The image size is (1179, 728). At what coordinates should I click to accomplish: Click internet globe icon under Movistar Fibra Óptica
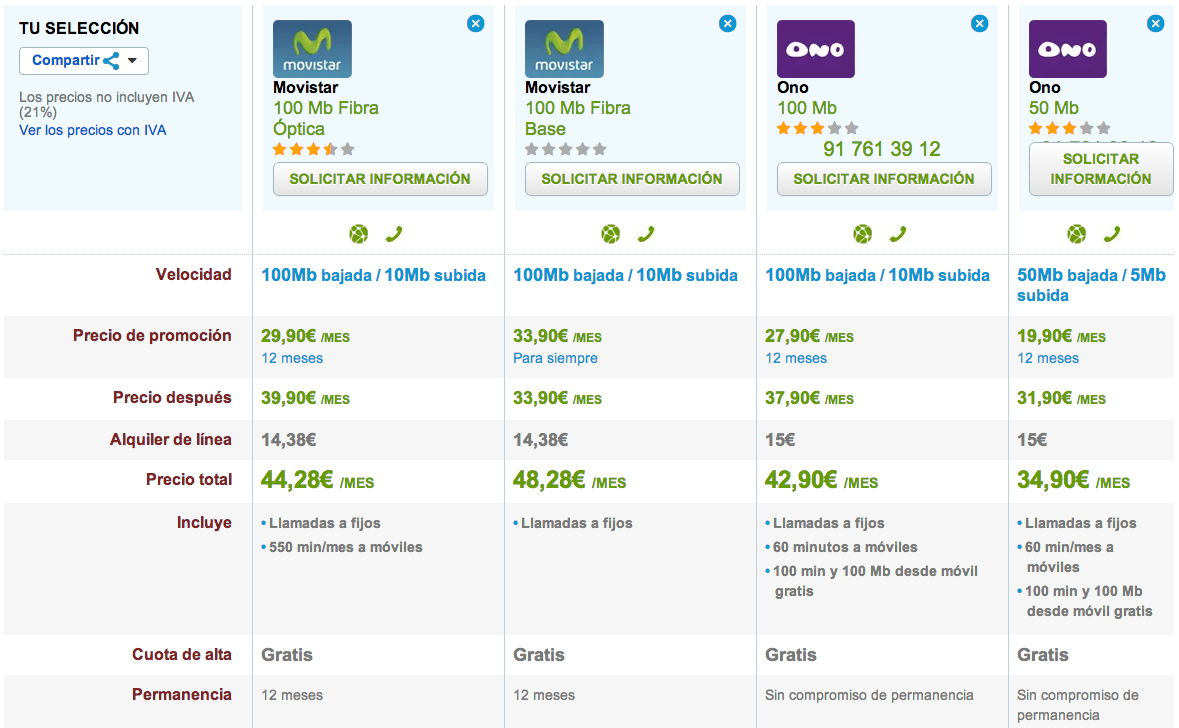(359, 234)
